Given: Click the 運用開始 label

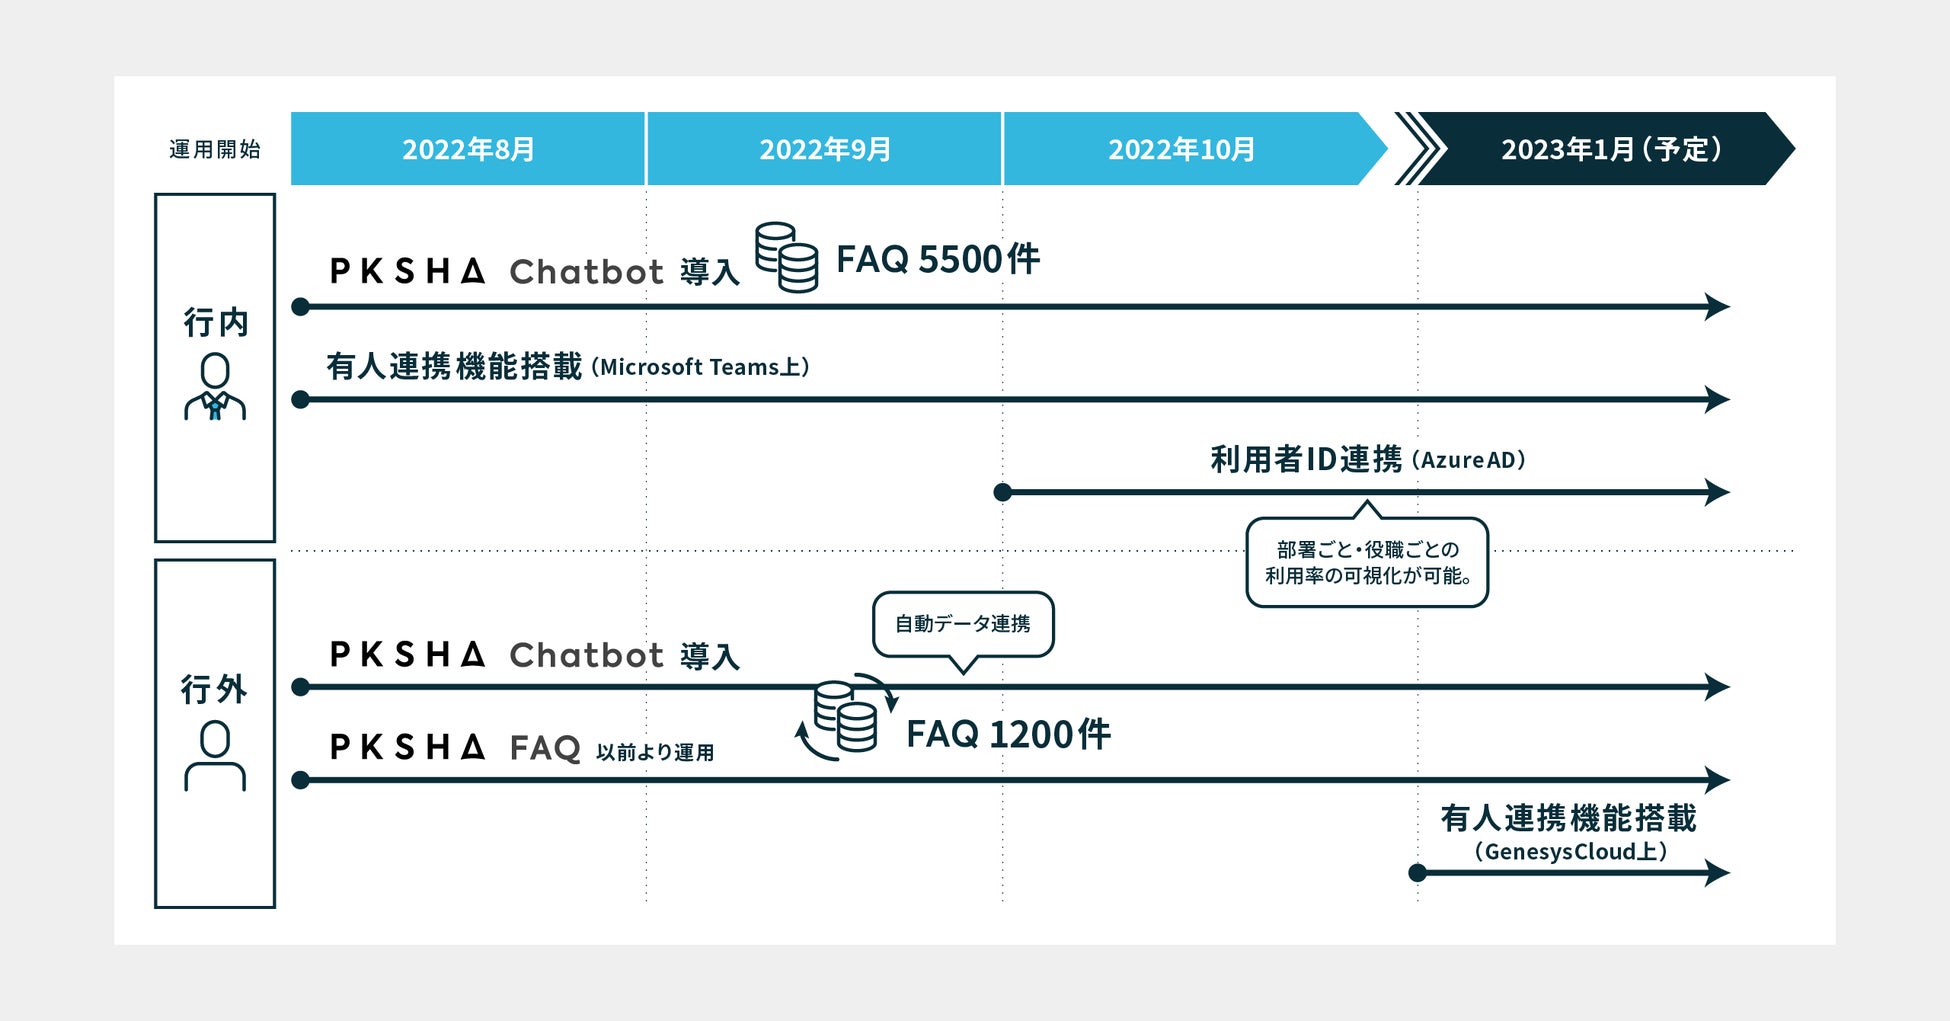Looking at the screenshot, I should pos(215,150).
